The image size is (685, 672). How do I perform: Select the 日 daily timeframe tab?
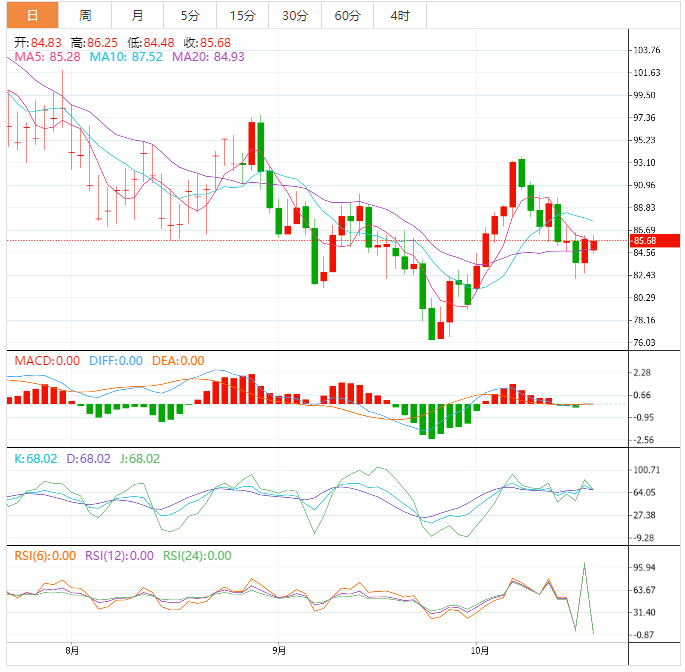pyautogui.click(x=32, y=15)
